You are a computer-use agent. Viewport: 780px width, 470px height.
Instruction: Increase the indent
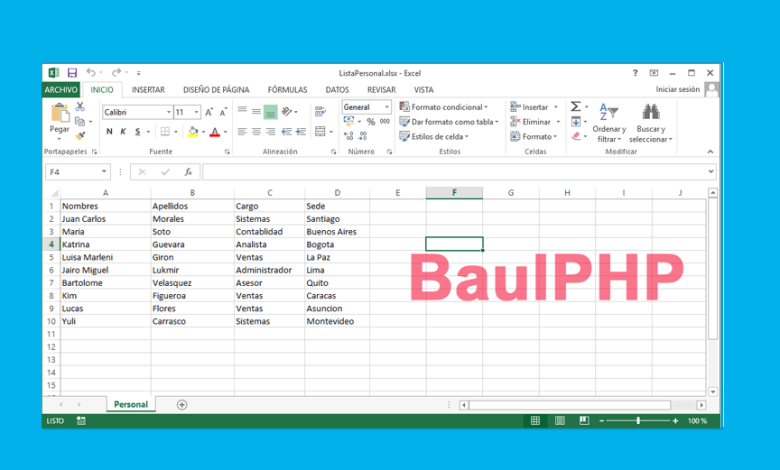point(300,132)
